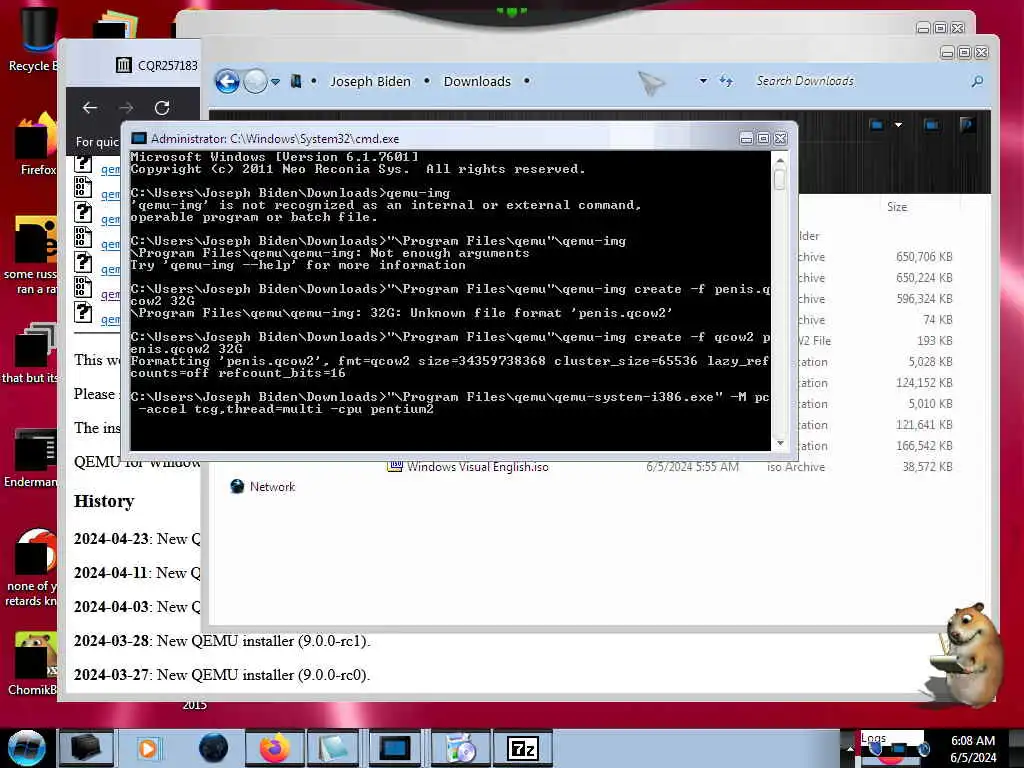
Task: Show hidden tray icons arrow
Action: 850,749
